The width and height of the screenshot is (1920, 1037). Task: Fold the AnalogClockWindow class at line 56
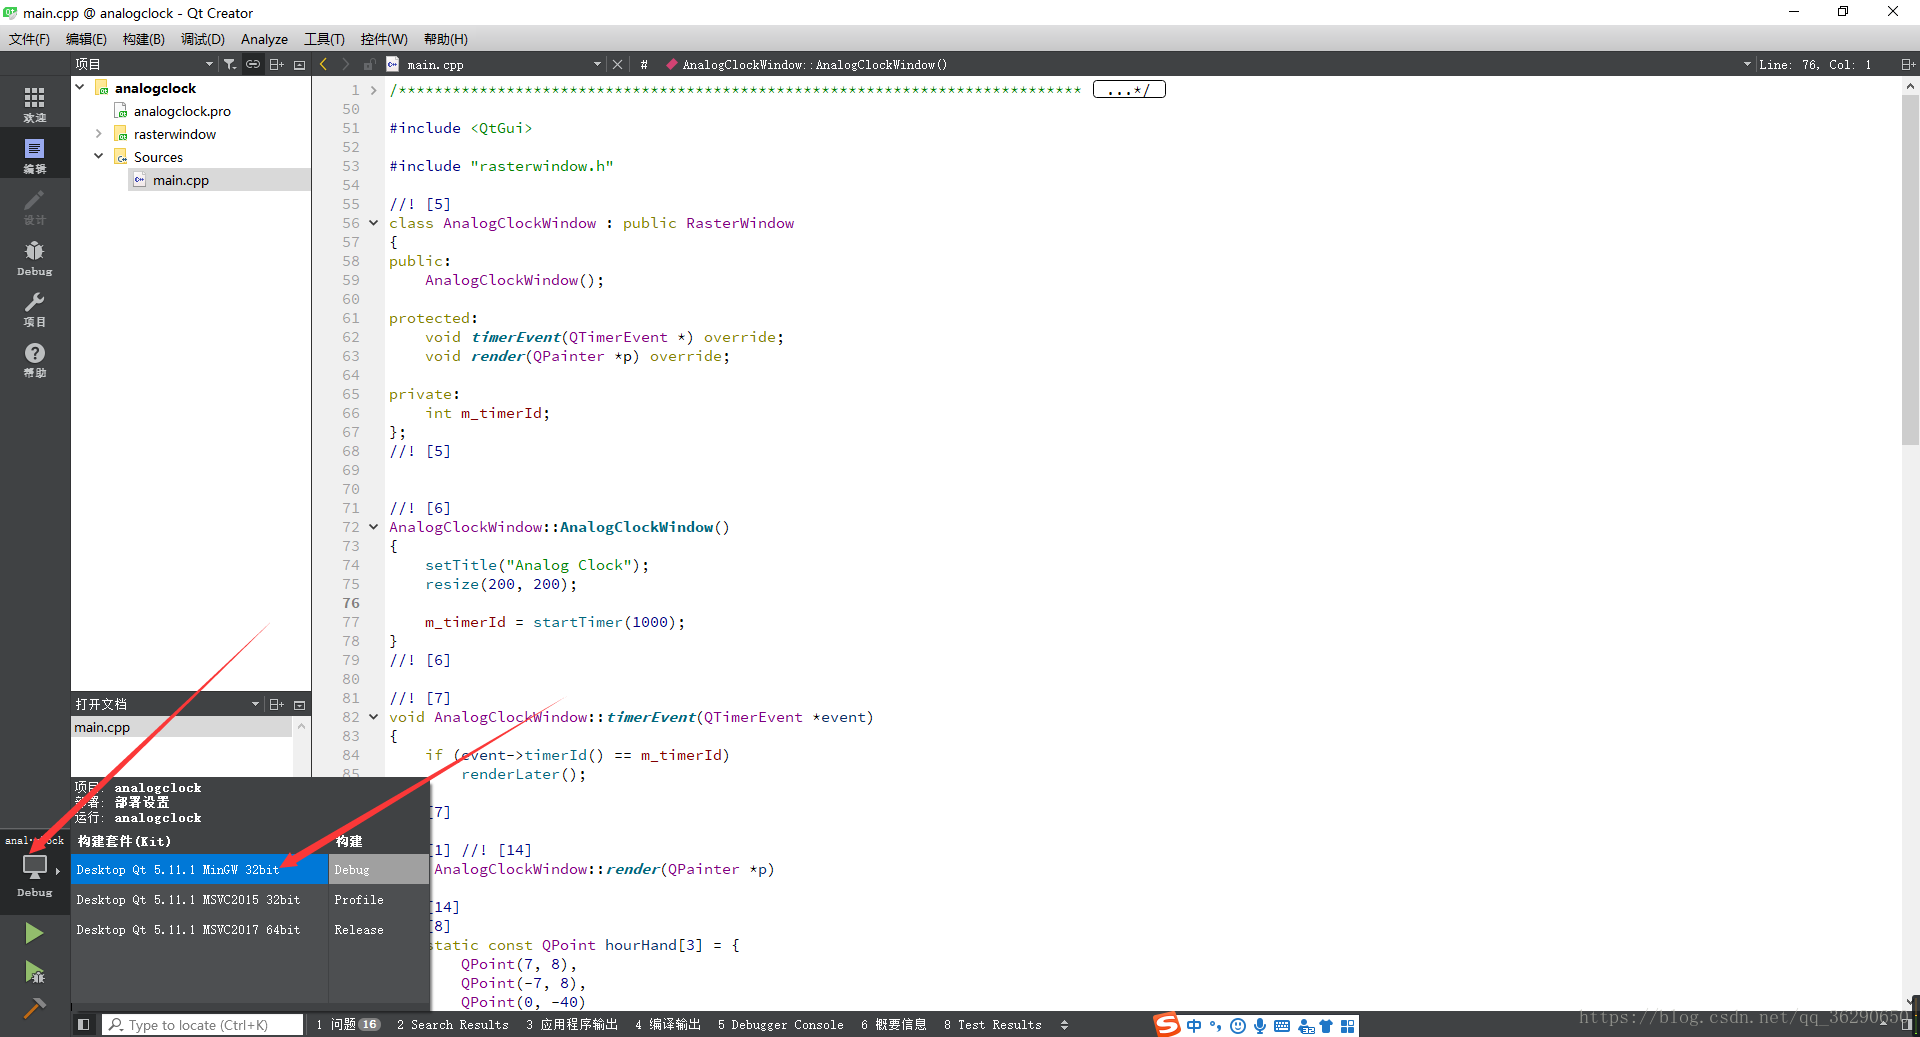click(374, 223)
